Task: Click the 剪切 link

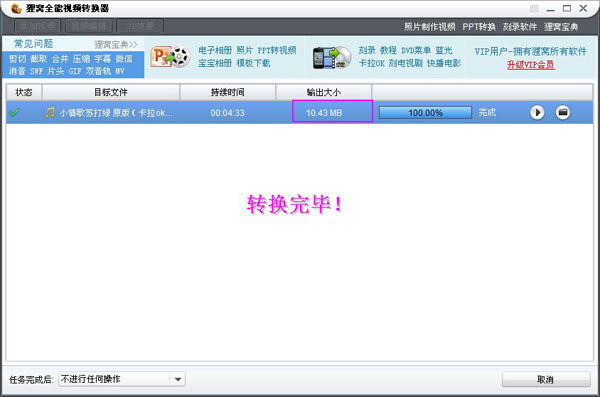Action: point(18,59)
